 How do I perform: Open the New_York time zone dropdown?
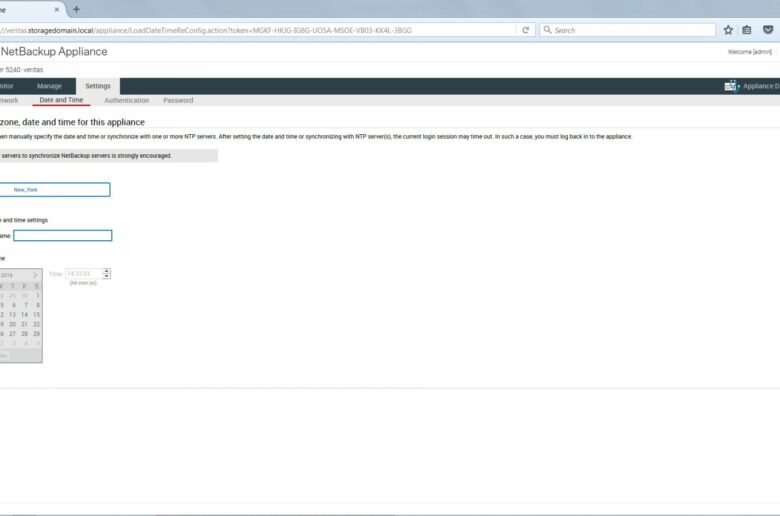pos(55,190)
